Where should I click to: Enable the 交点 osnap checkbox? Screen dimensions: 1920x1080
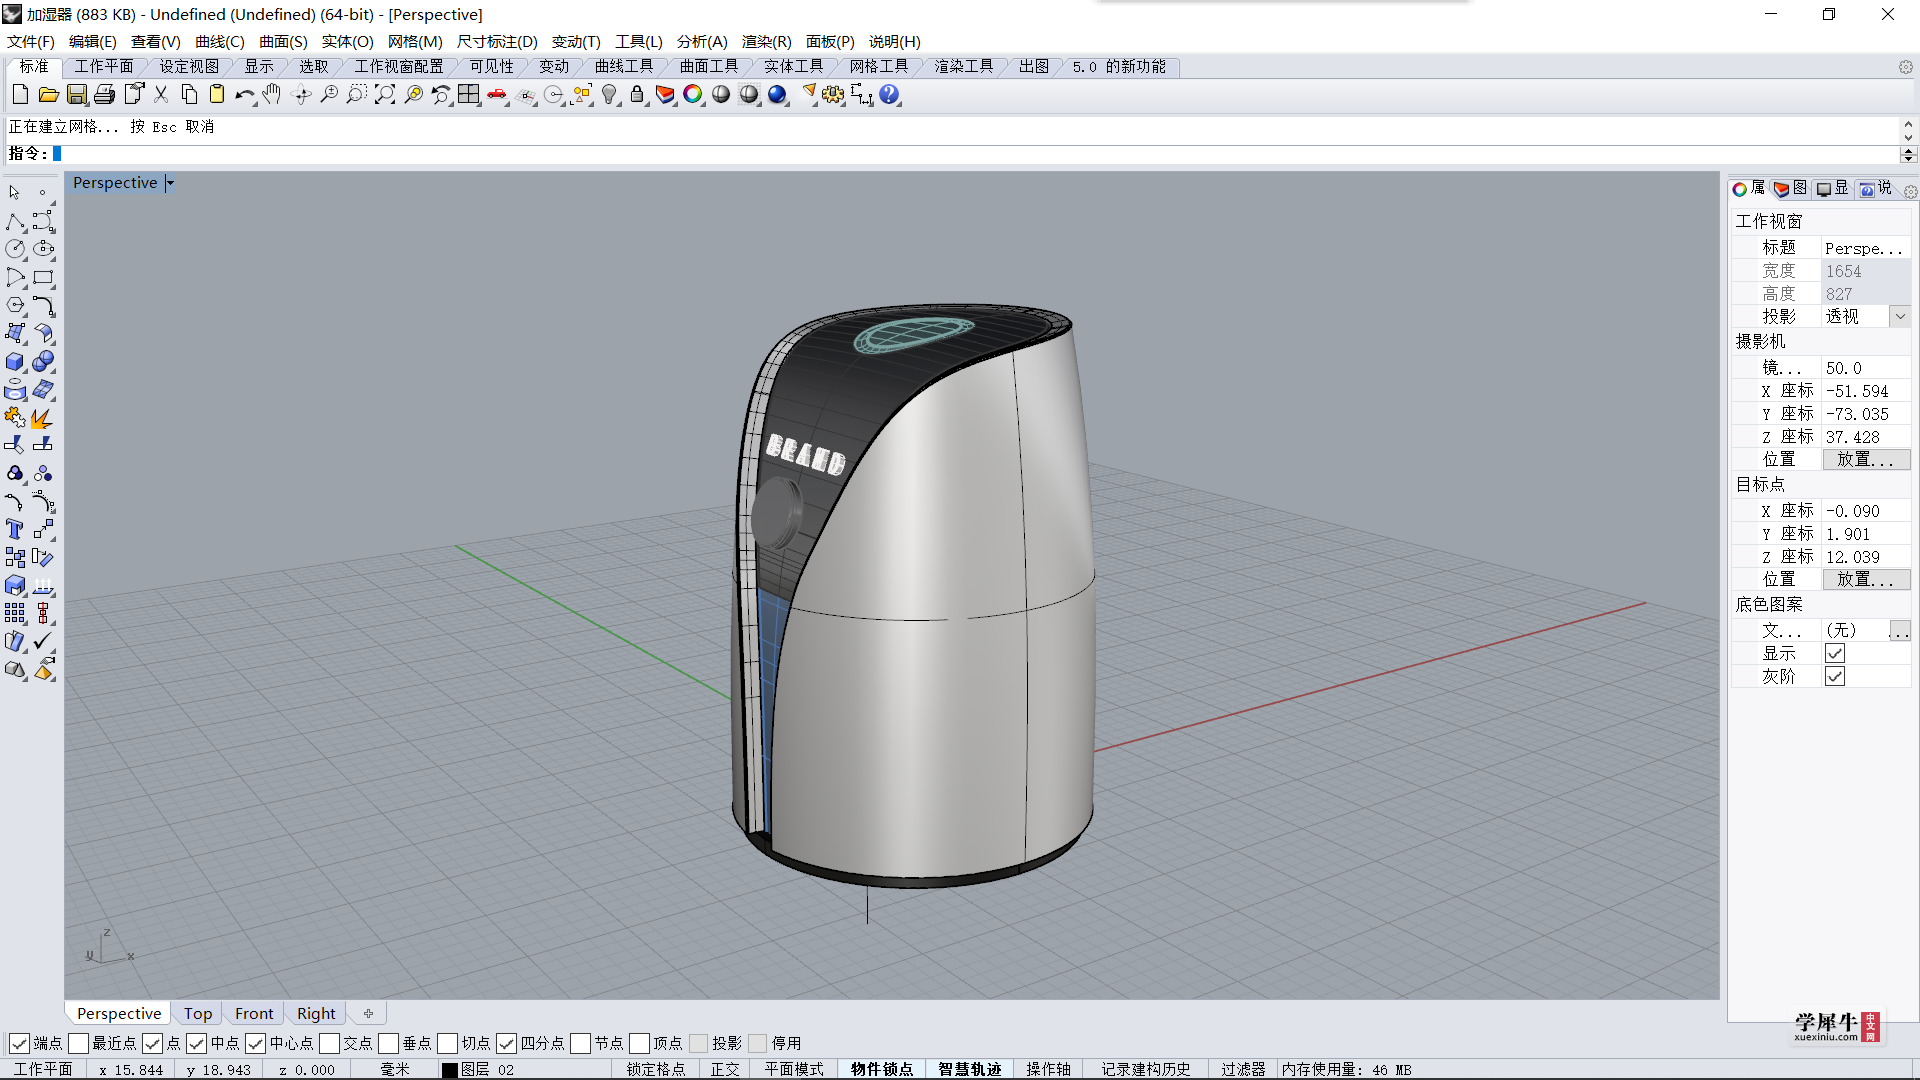[329, 1043]
